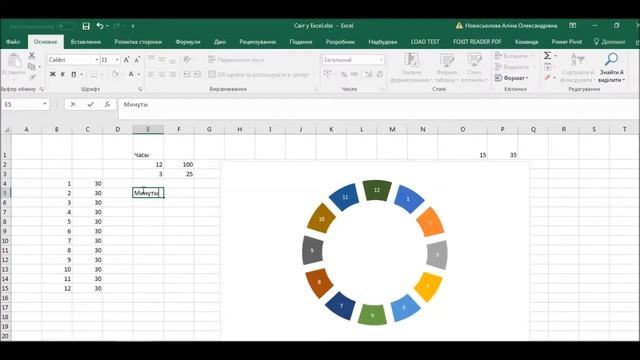Switch to the Вставлення tab
Screen dimensions: 640x360
tap(86, 42)
